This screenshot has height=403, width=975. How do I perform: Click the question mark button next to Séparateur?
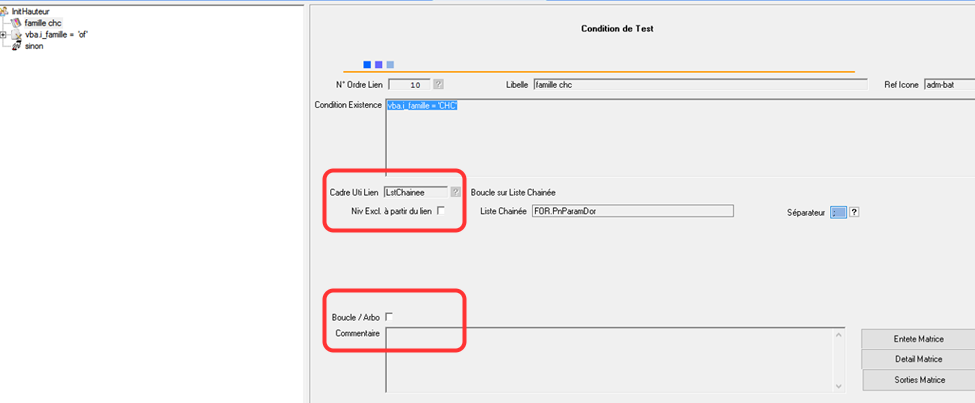pyautogui.click(x=855, y=212)
